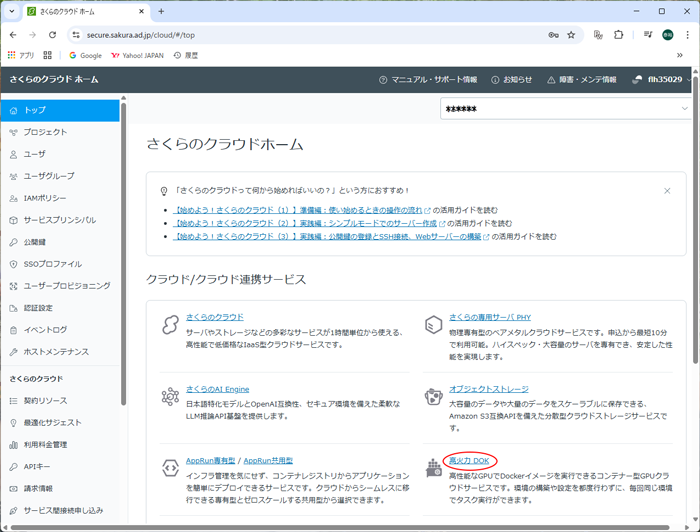Click the 認証設定 icon in sidebar
700x532 pixels.
click(x=13, y=308)
